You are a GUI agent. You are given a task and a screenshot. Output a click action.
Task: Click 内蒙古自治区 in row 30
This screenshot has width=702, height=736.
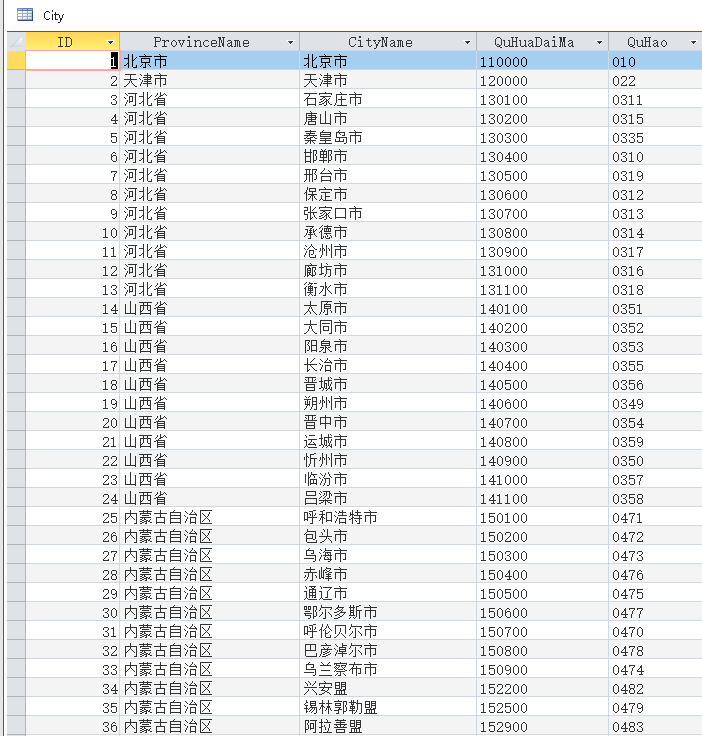click(x=209, y=612)
